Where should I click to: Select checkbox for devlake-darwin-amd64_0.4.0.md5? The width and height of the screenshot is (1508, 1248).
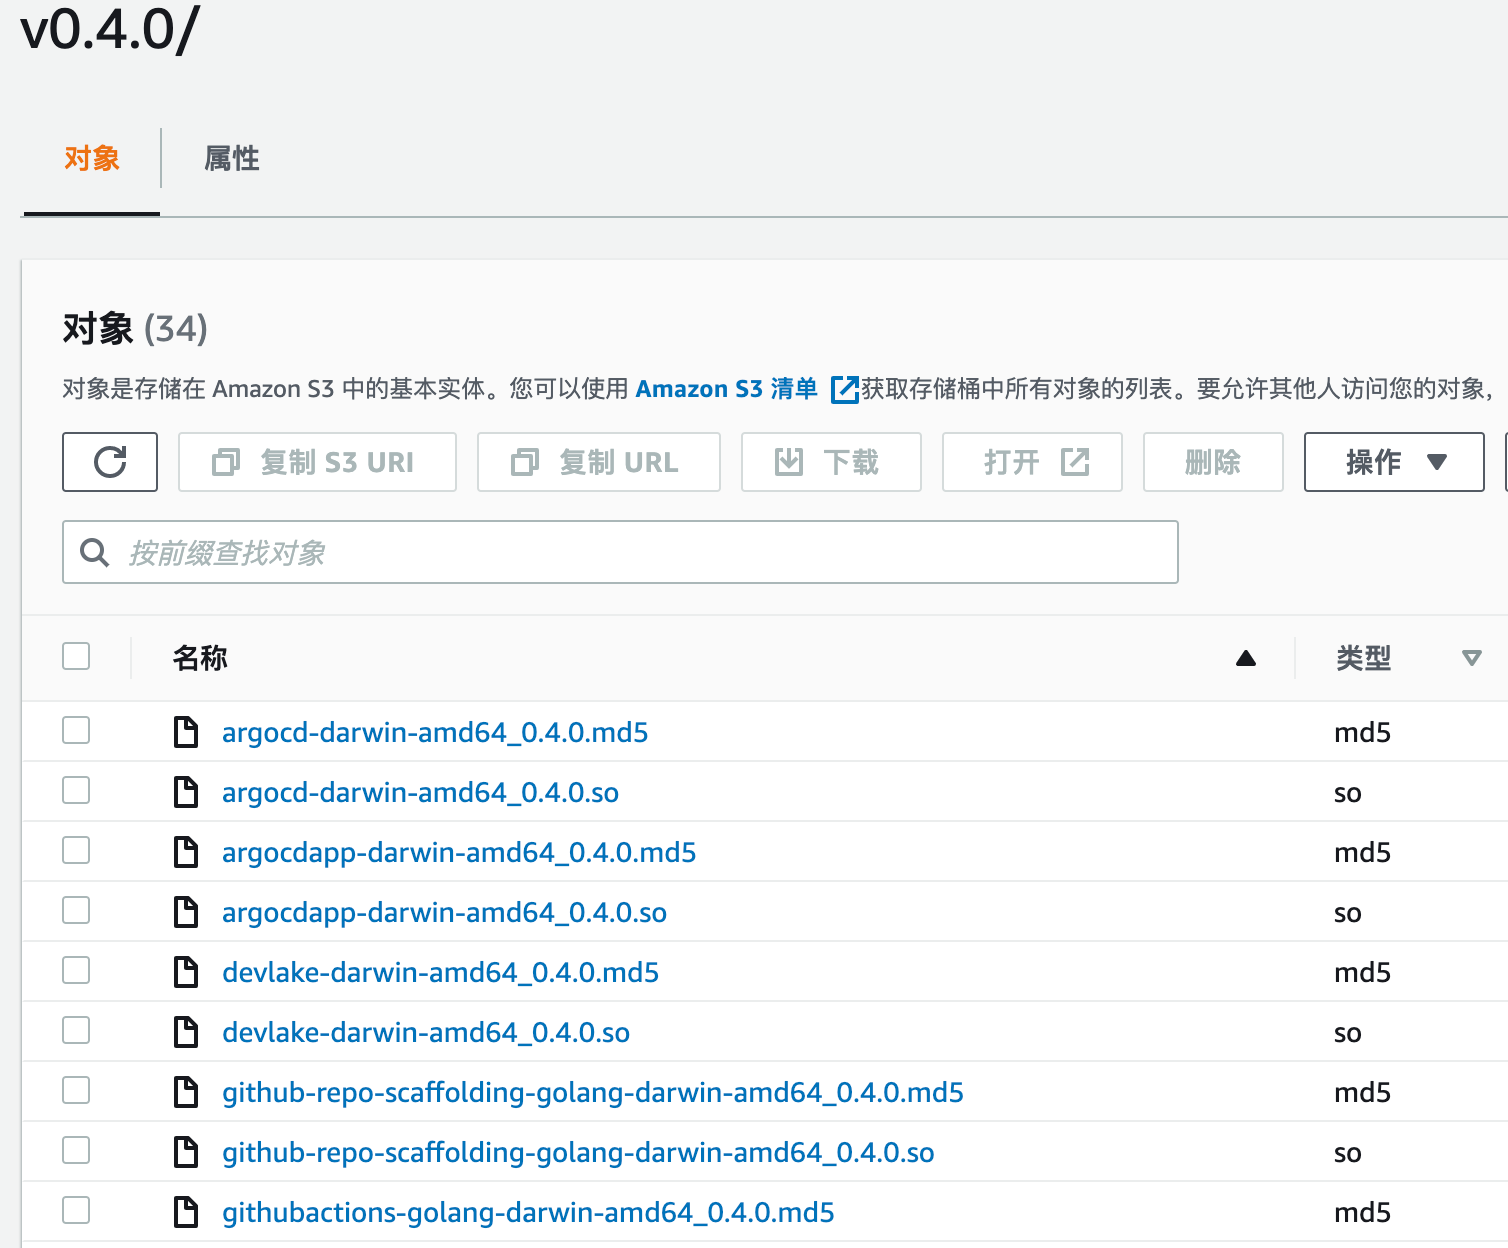(x=76, y=970)
